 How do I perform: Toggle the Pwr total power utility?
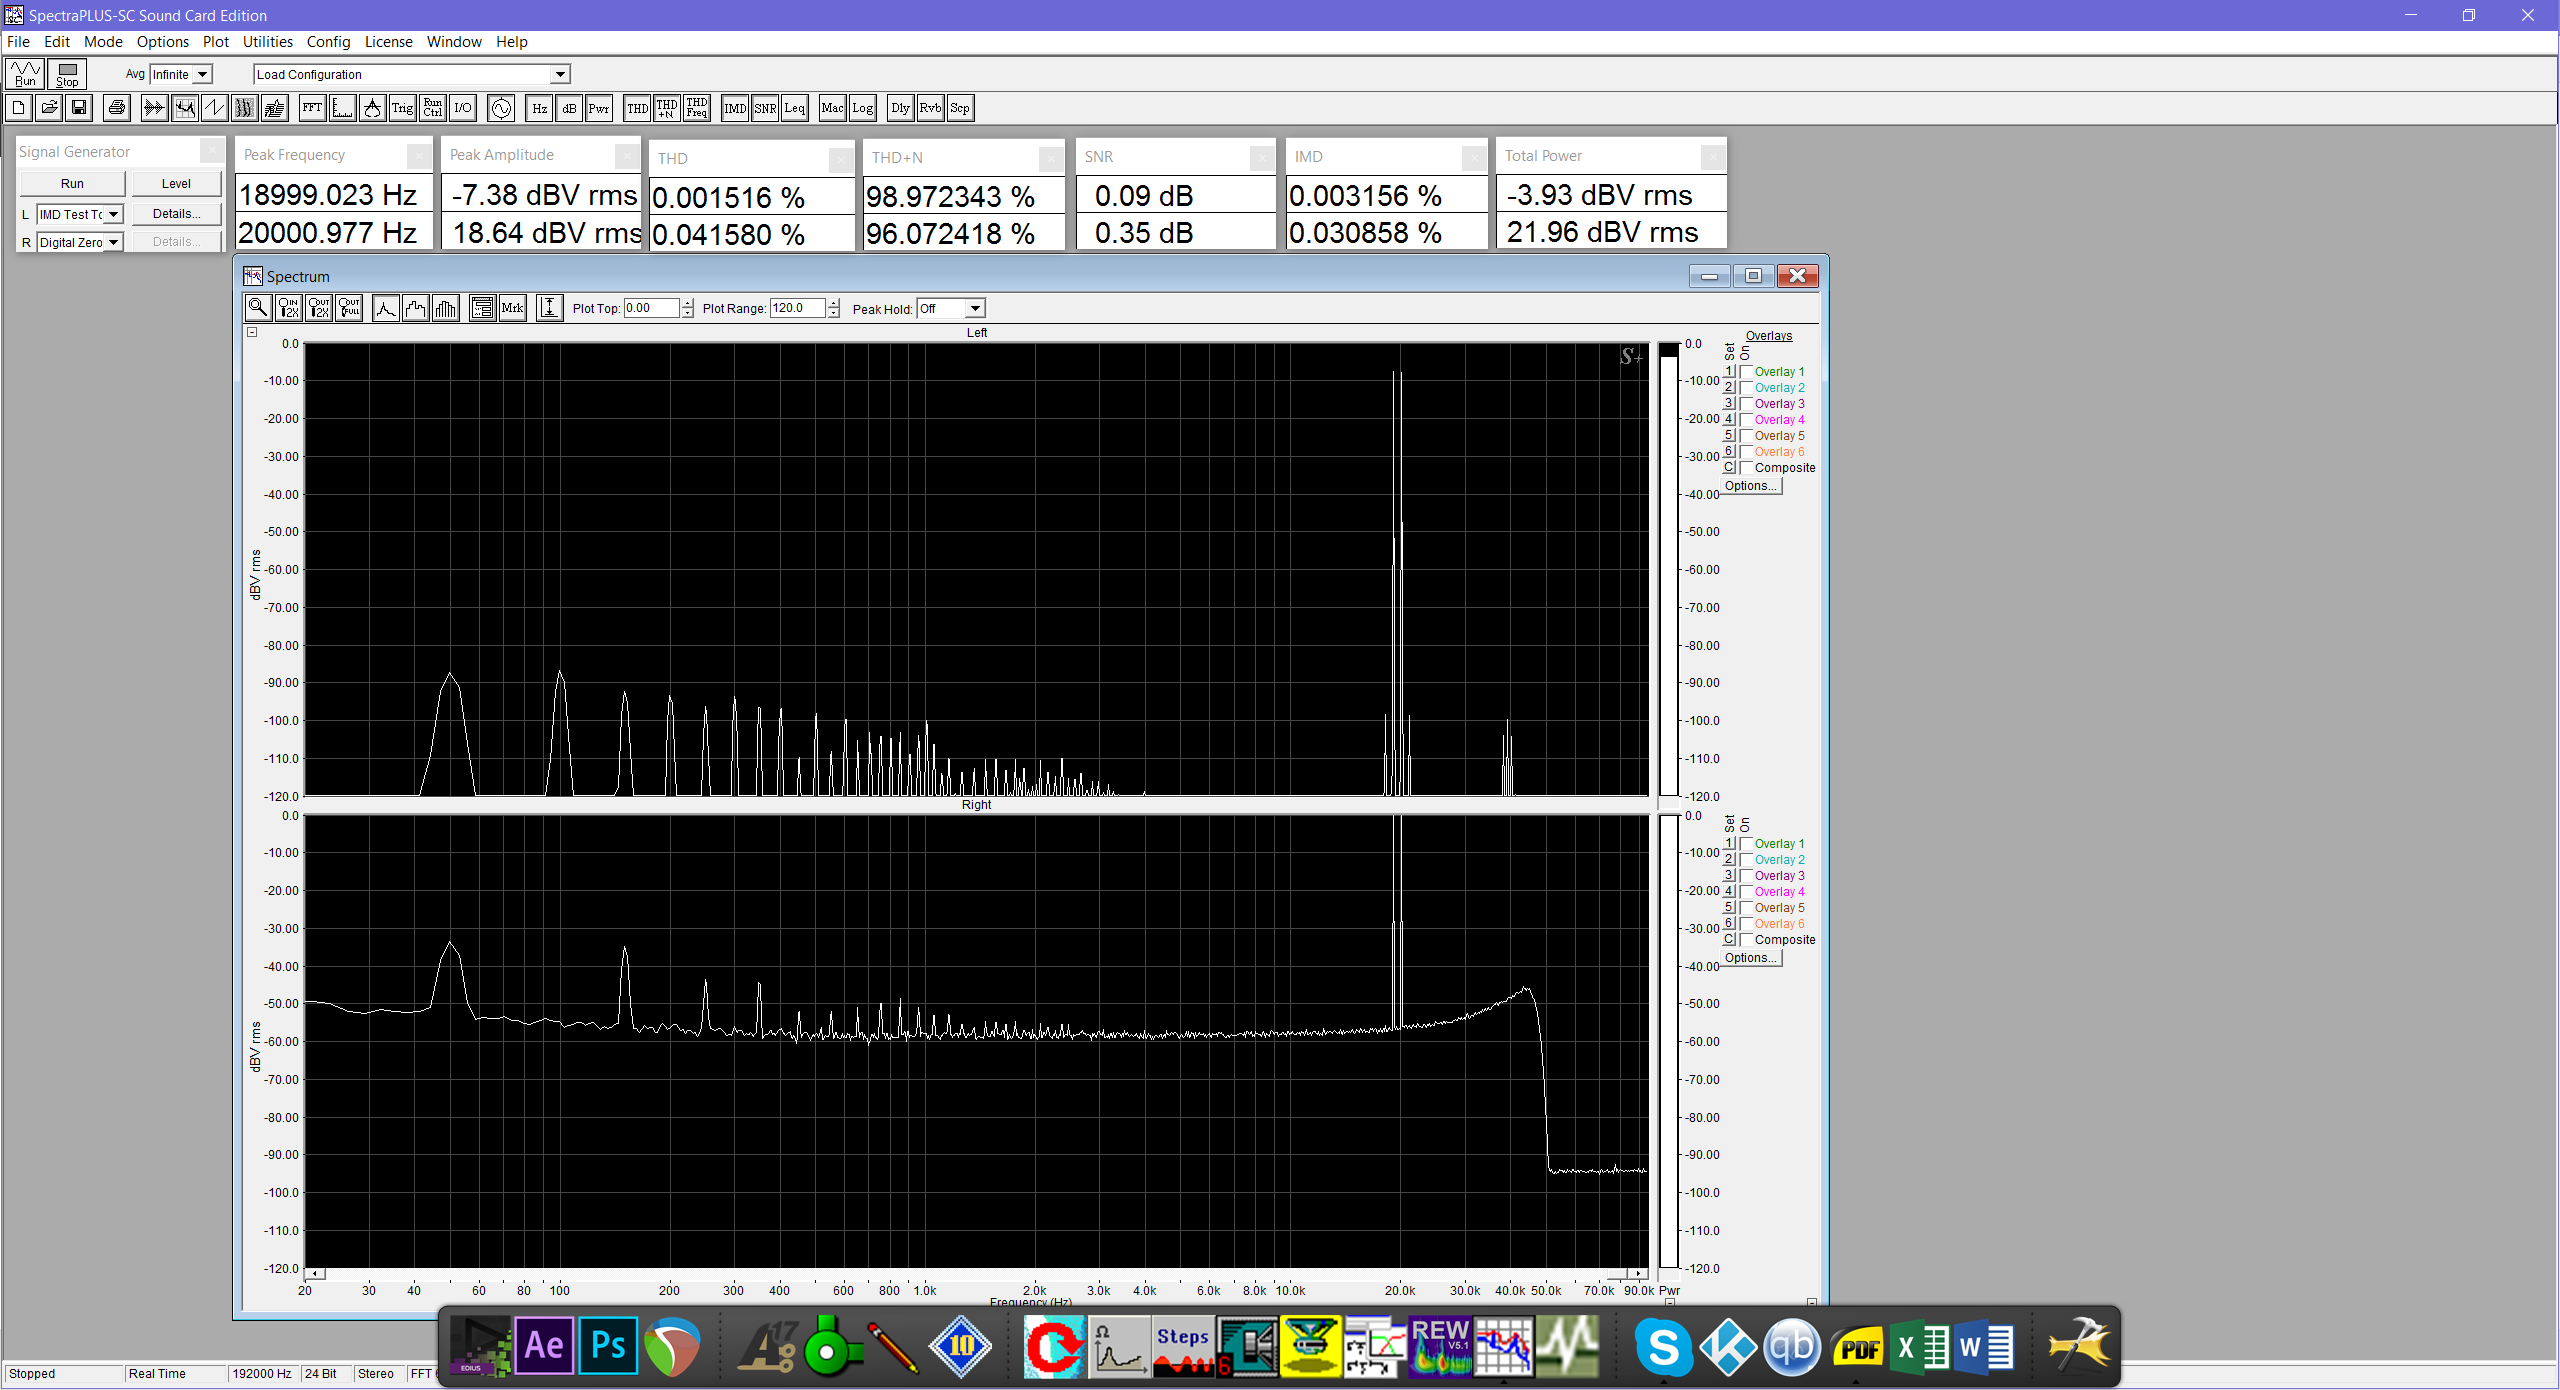click(x=599, y=108)
